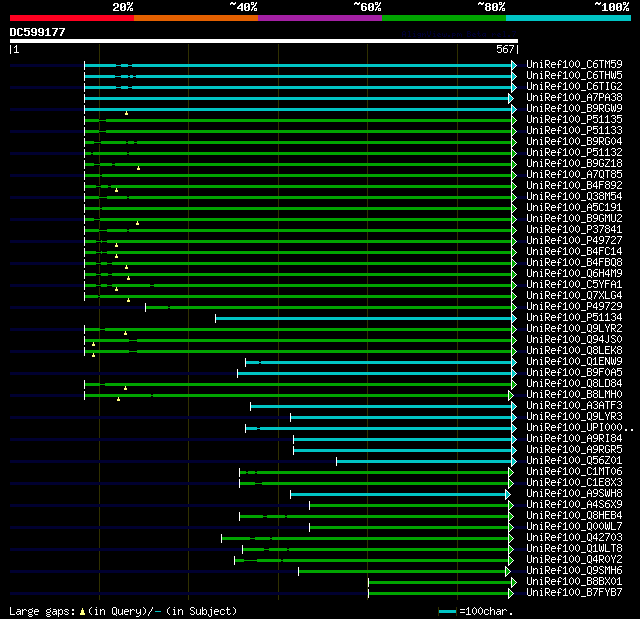640x619 pixels.
Task: Click the purple ~60% identity legend segment
Action: 320,18
